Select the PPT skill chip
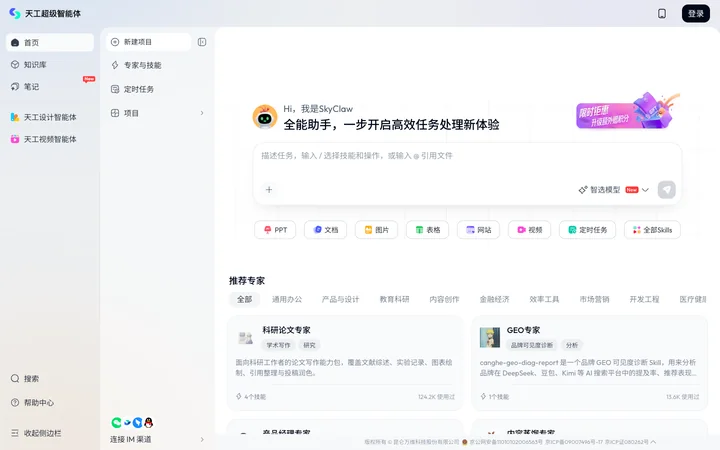 pyautogui.click(x=275, y=230)
